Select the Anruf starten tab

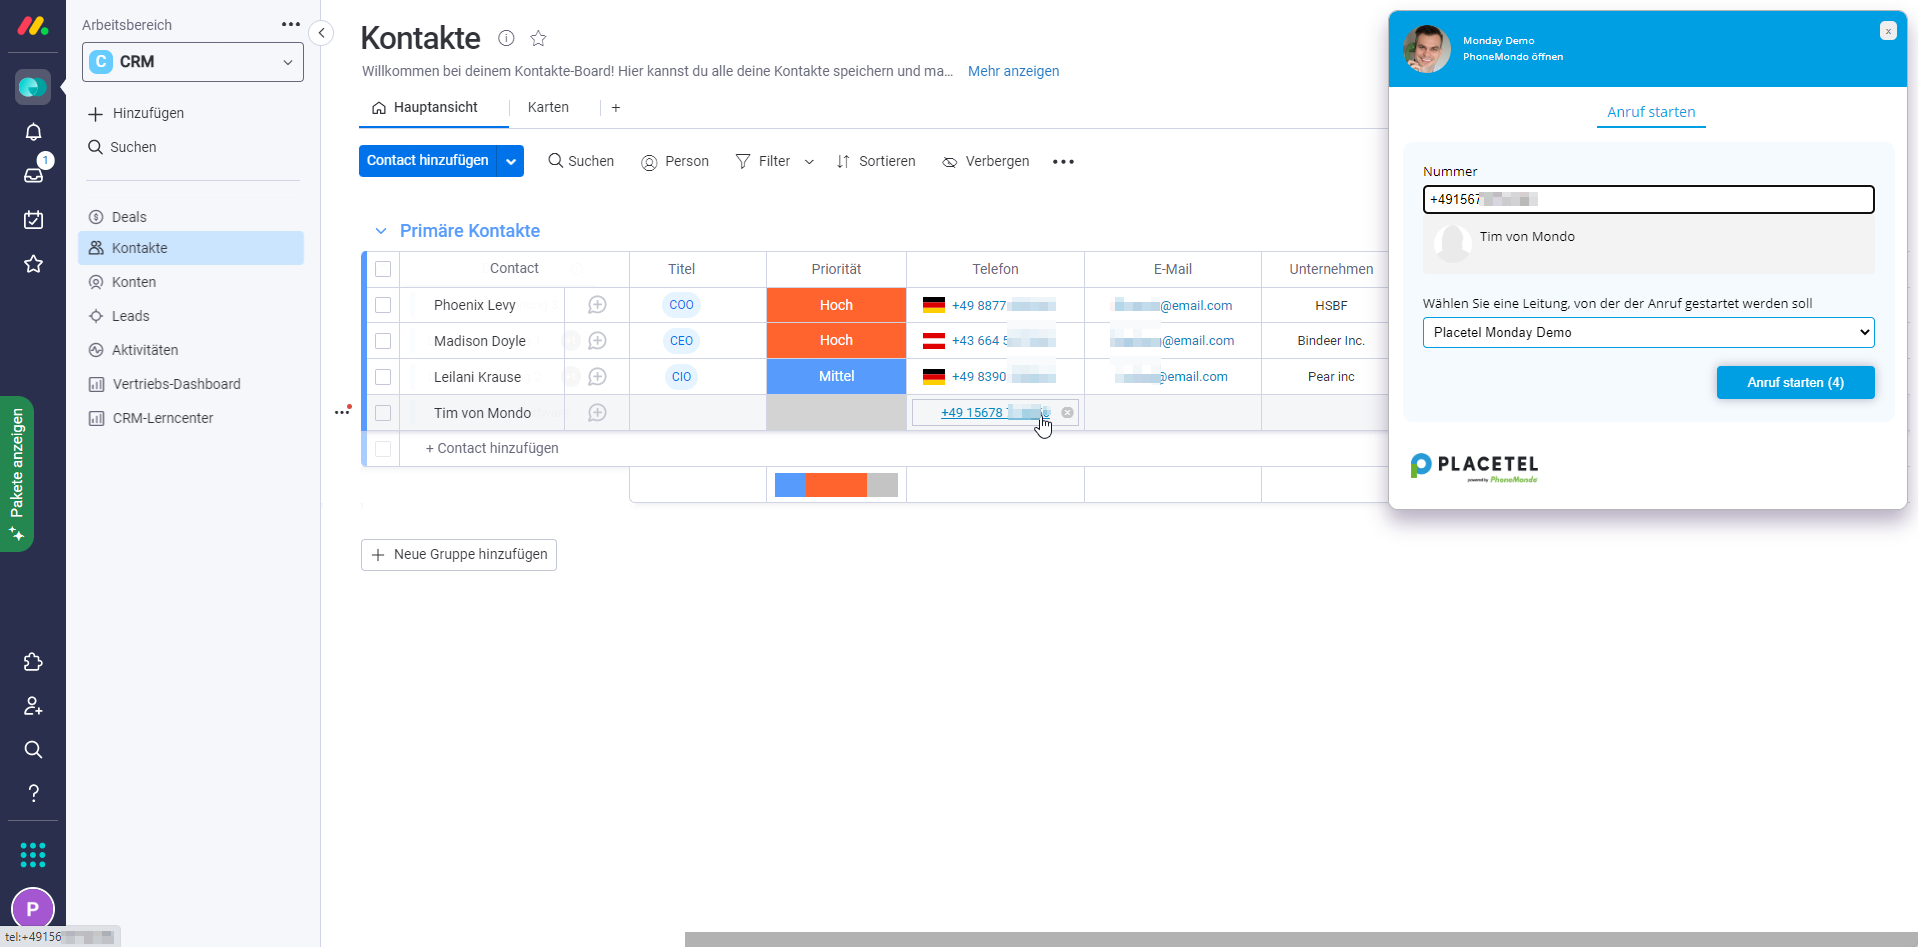pos(1651,112)
